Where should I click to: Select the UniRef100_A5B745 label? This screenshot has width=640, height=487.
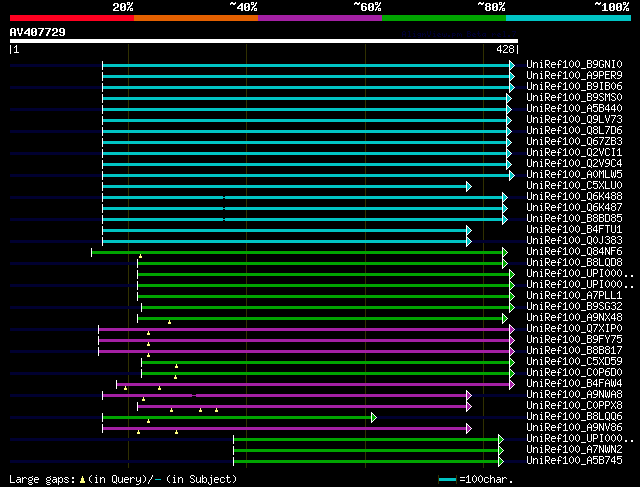574,461
